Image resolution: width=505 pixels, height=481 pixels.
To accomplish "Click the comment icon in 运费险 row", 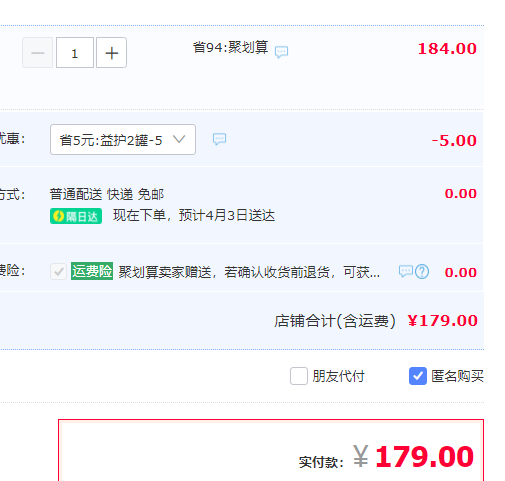I will pos(406,271).
